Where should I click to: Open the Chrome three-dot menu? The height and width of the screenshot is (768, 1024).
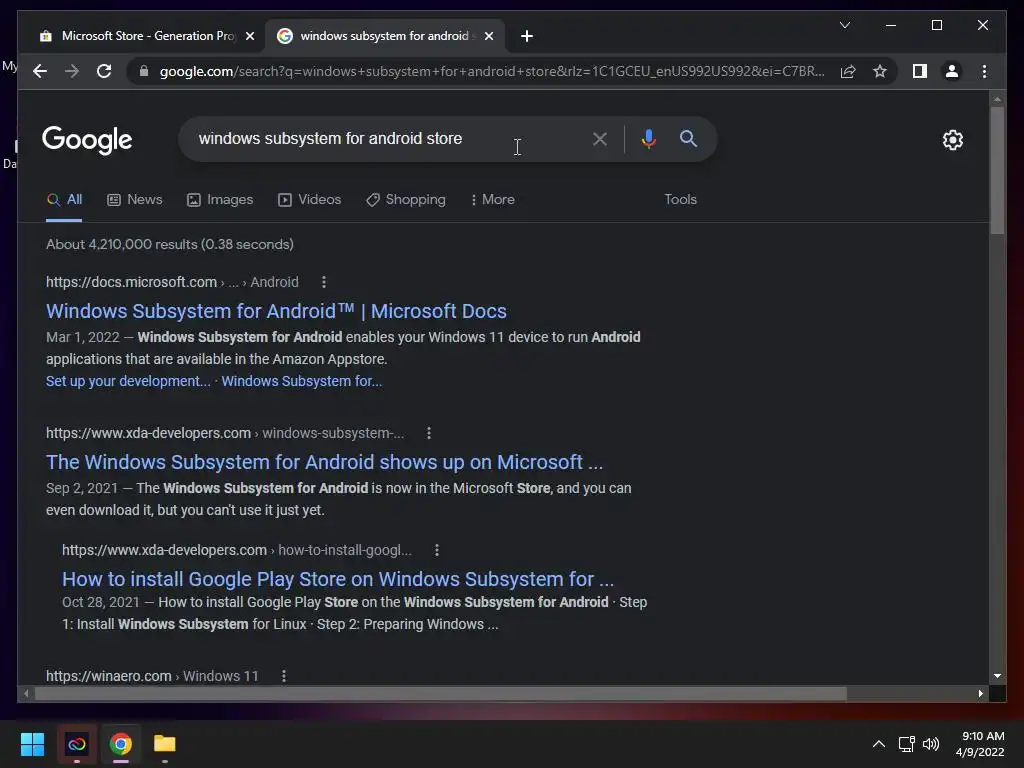point(984,71)
